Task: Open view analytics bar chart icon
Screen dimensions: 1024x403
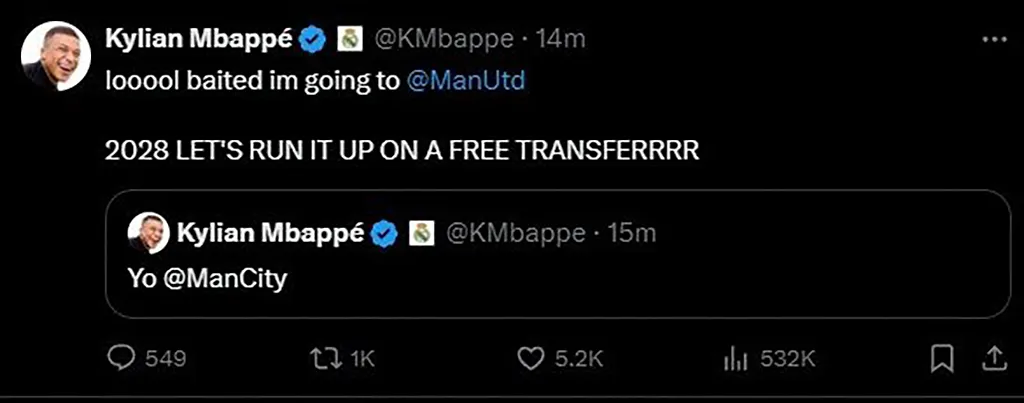Action: point(736,357)
